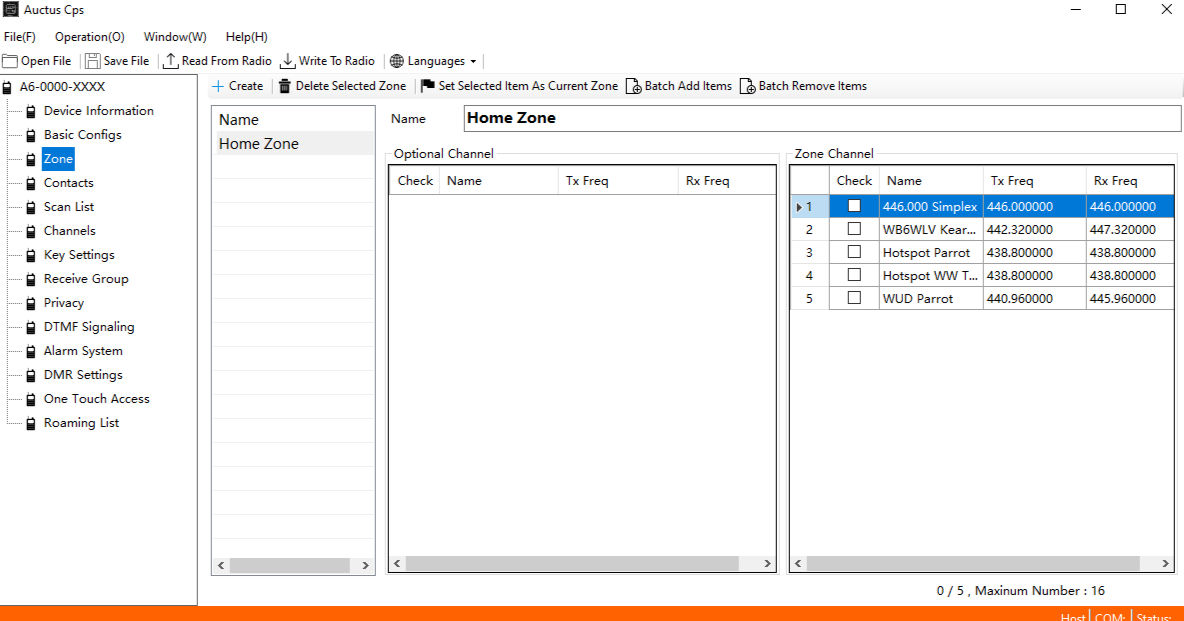Viewport: 1184px width, 621px height.
Task: Open the Help(H) menu
Action: click(246, 37)
